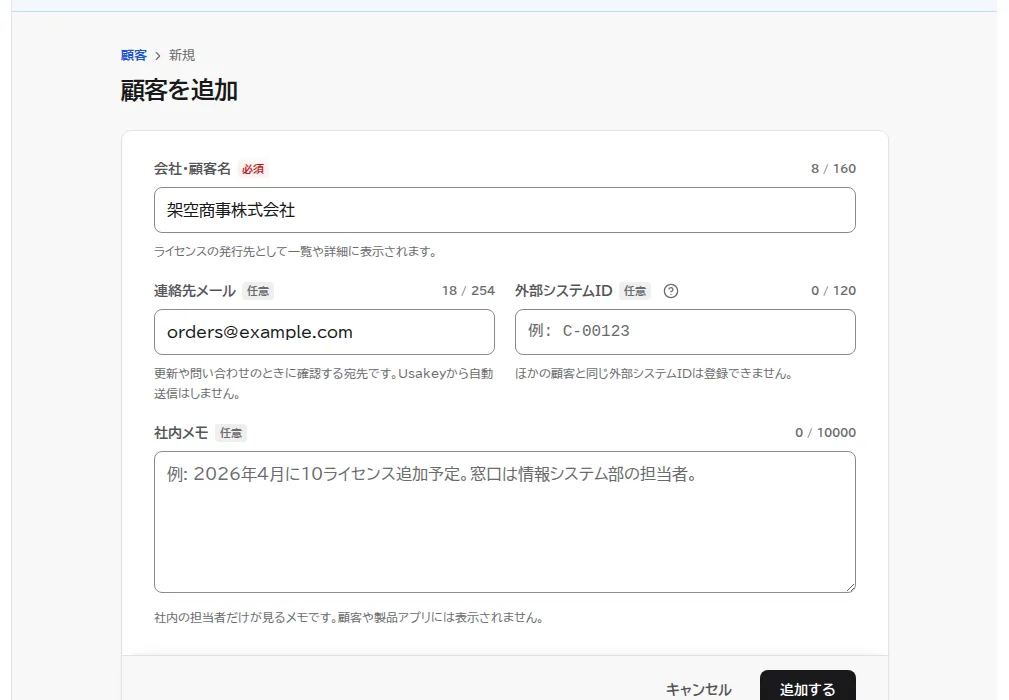This screenshot has width=1009, height=700.
Task: Click the hint text ライセンスの発行先として一覧や詳細に表示されます
Action: [x=296, y=252]
